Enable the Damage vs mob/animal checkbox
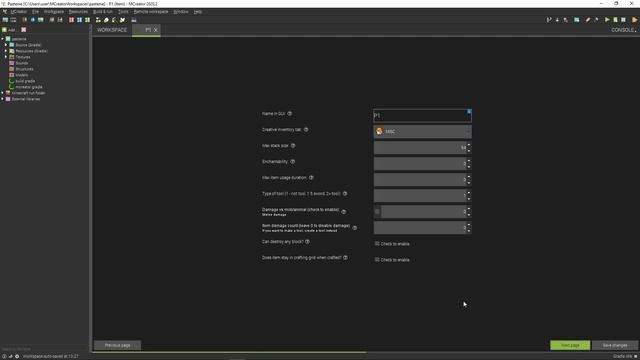640x360 pixels. point(377,211)
